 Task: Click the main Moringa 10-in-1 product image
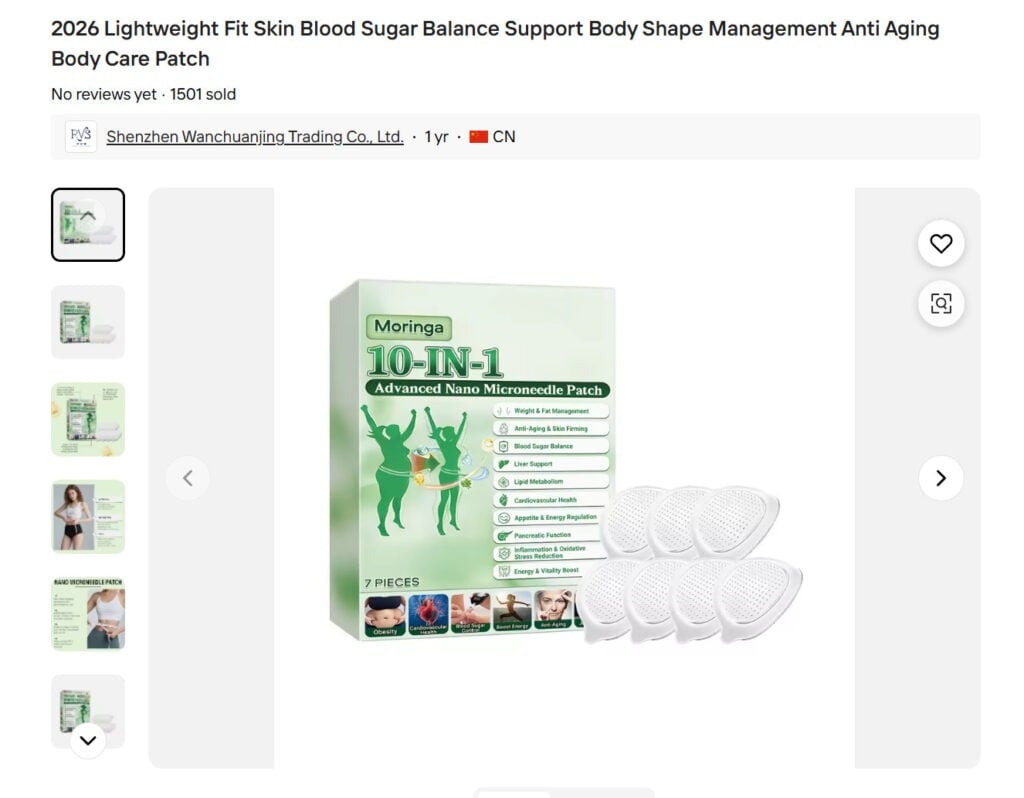pos(564,478)
